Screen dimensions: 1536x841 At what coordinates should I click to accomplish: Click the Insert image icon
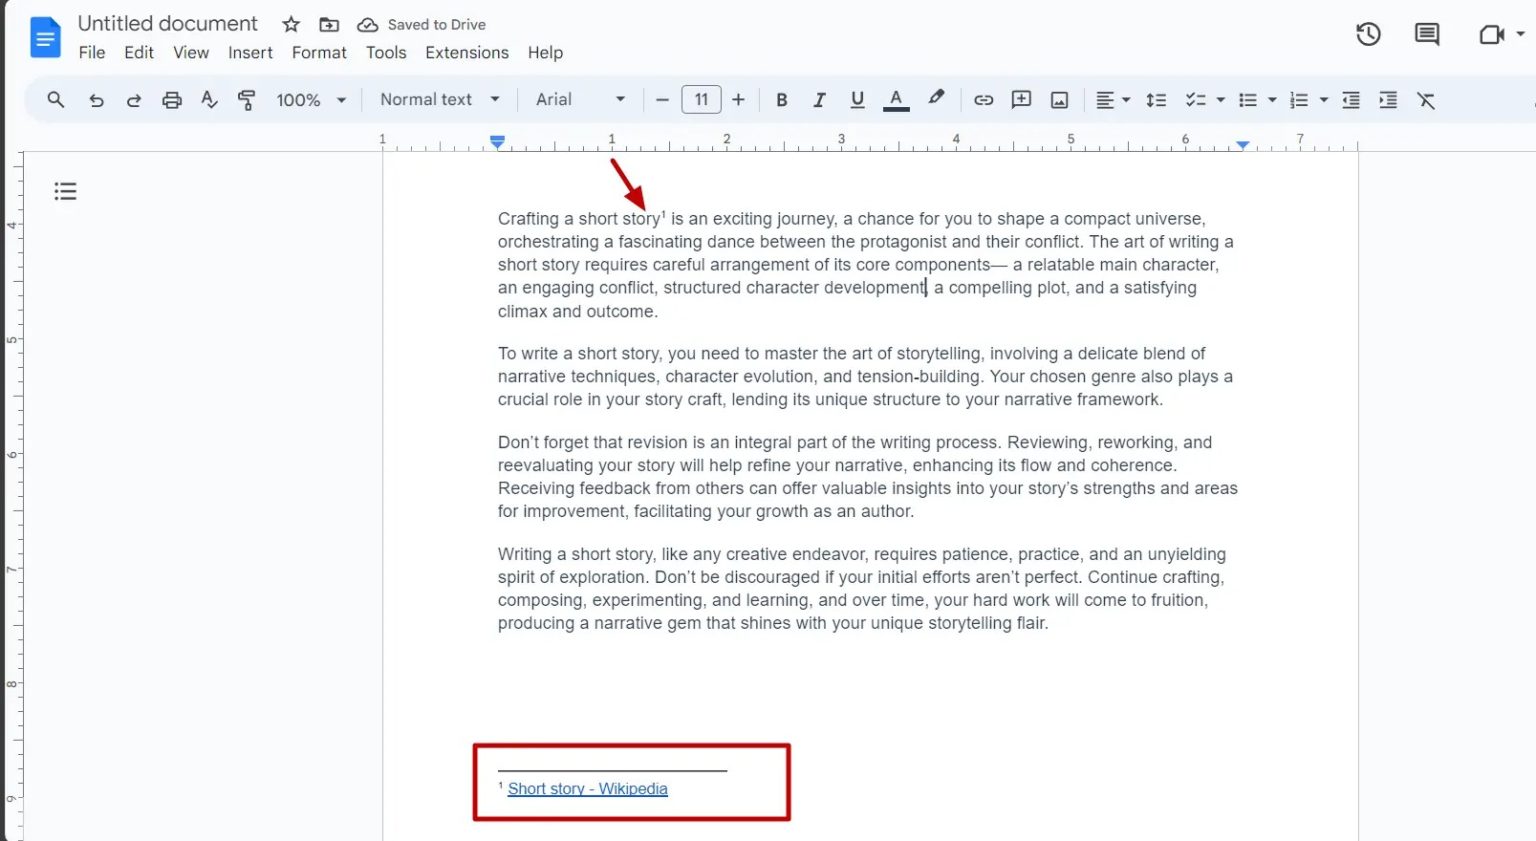[x=1059, y=100]
